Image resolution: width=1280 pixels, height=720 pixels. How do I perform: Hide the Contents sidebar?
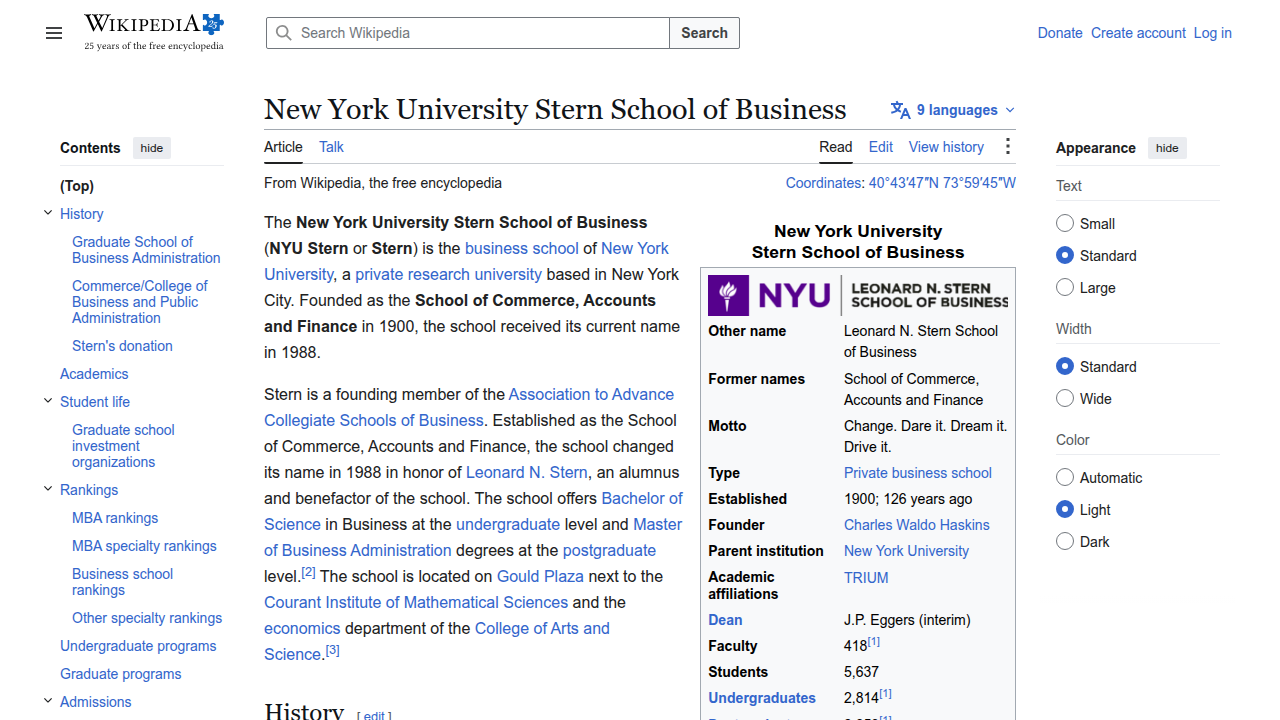(152, 148)
